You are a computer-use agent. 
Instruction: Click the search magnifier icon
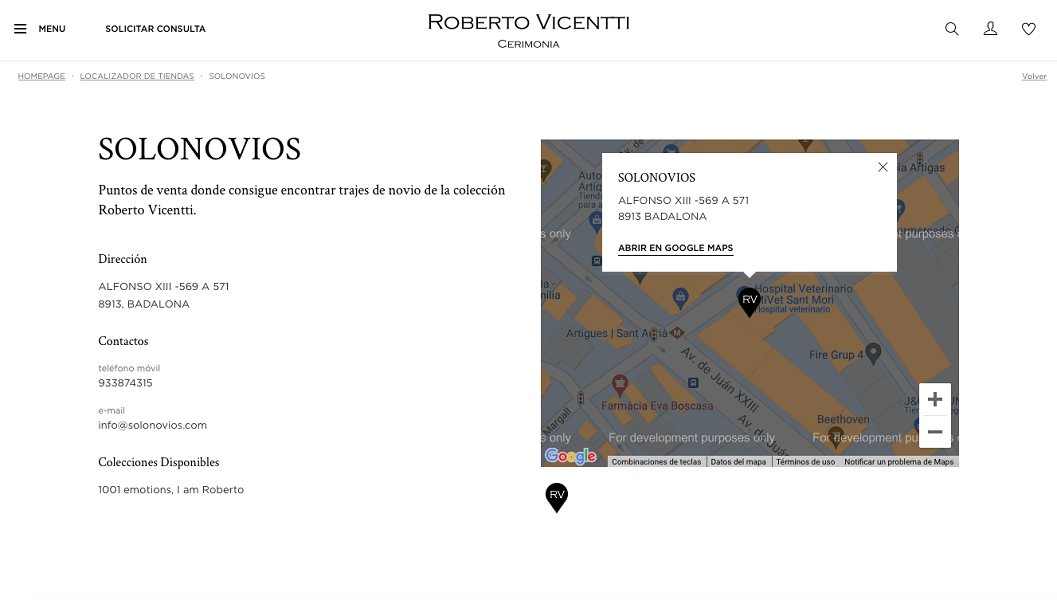click(952, 29)
